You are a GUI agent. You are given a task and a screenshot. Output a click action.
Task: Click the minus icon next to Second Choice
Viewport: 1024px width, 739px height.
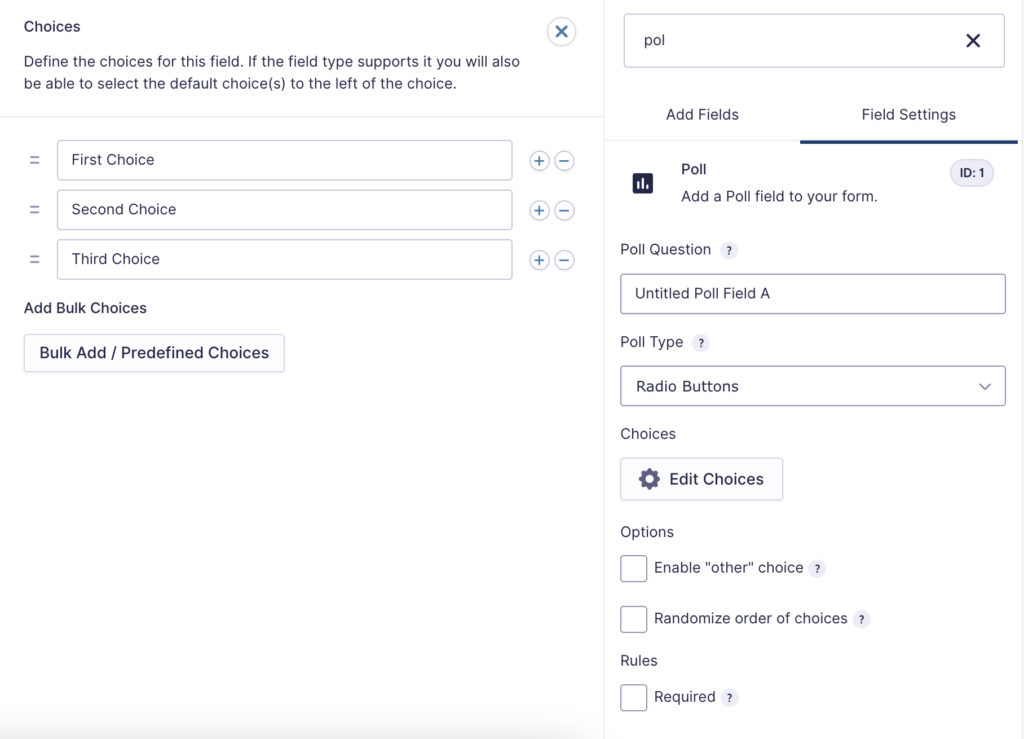tap(563, 210)
